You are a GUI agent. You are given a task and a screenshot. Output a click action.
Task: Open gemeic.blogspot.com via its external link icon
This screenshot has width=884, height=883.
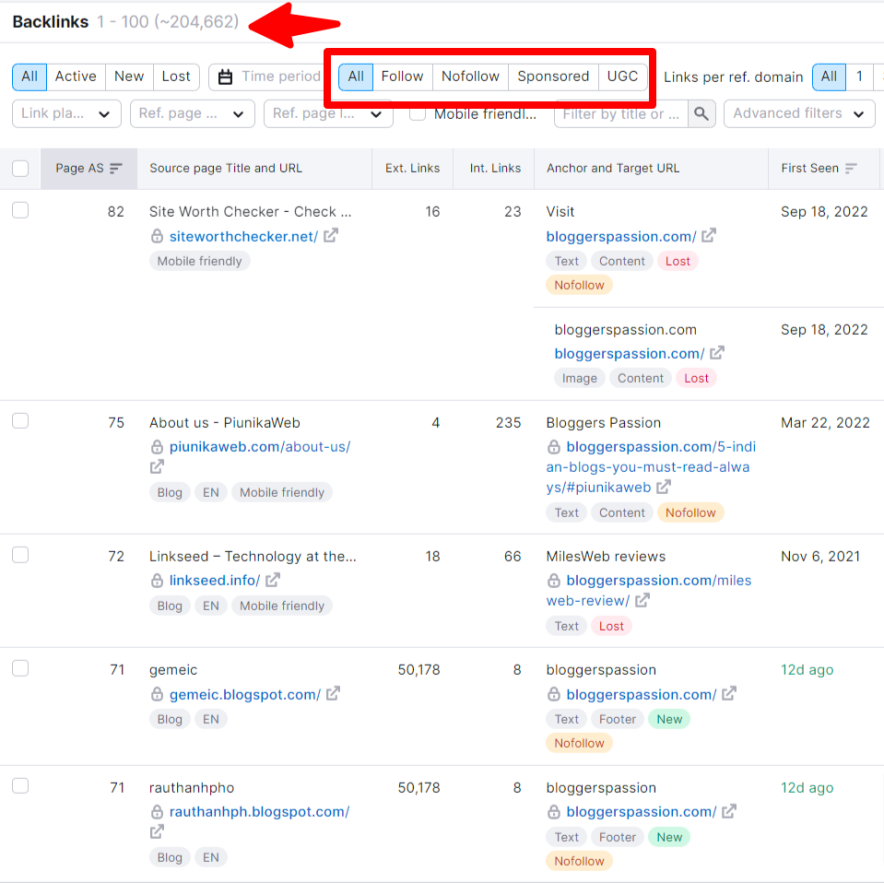330,694
